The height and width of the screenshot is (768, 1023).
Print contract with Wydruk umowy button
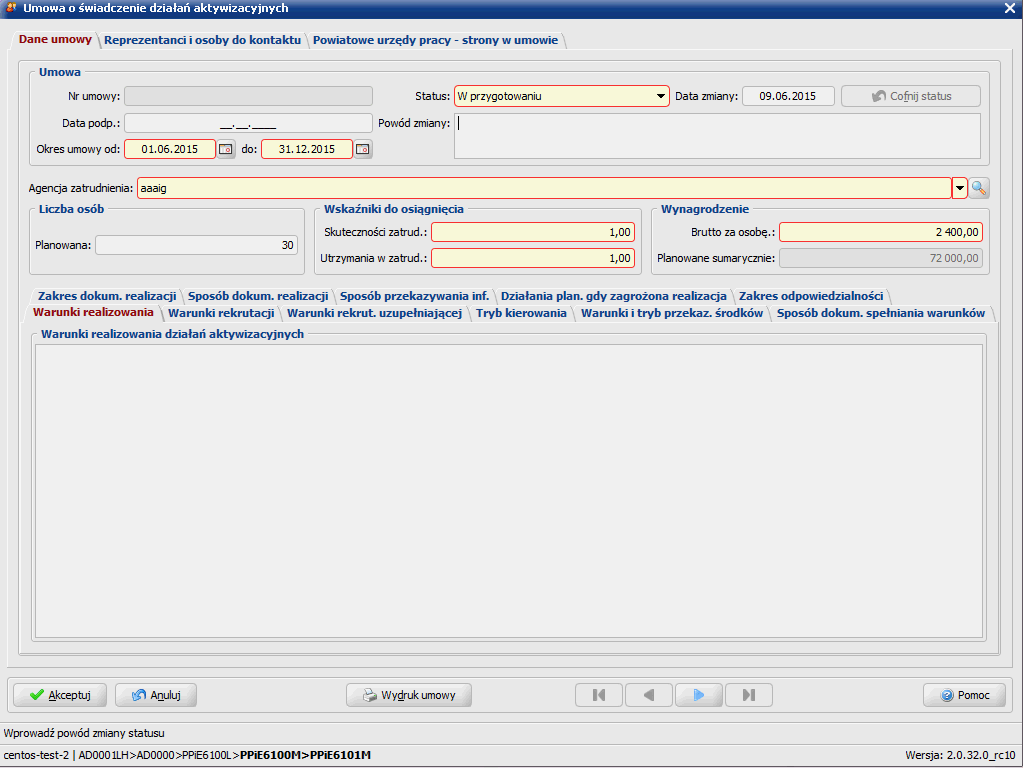pos(409,695)
